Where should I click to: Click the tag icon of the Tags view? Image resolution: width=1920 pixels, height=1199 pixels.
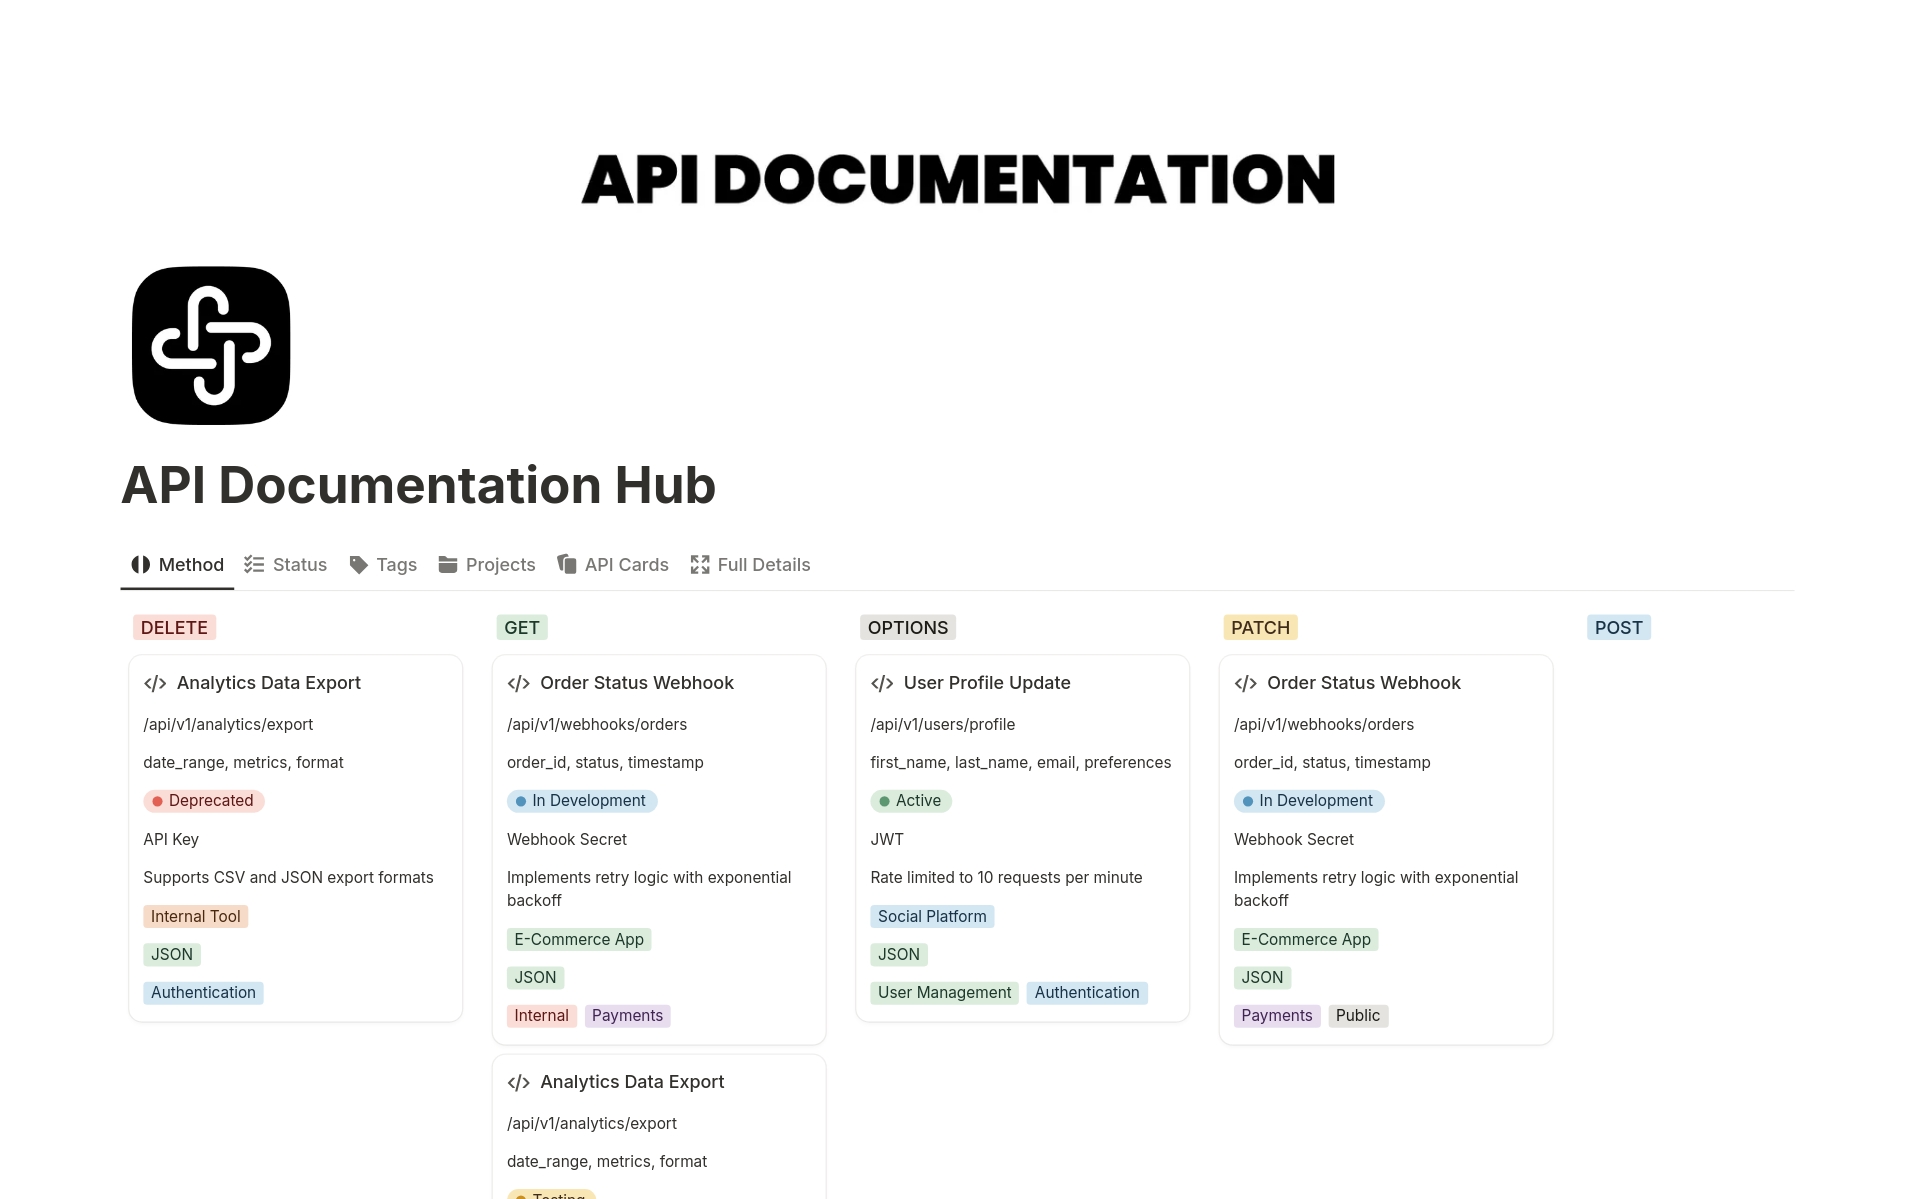[x=358, y=565]
